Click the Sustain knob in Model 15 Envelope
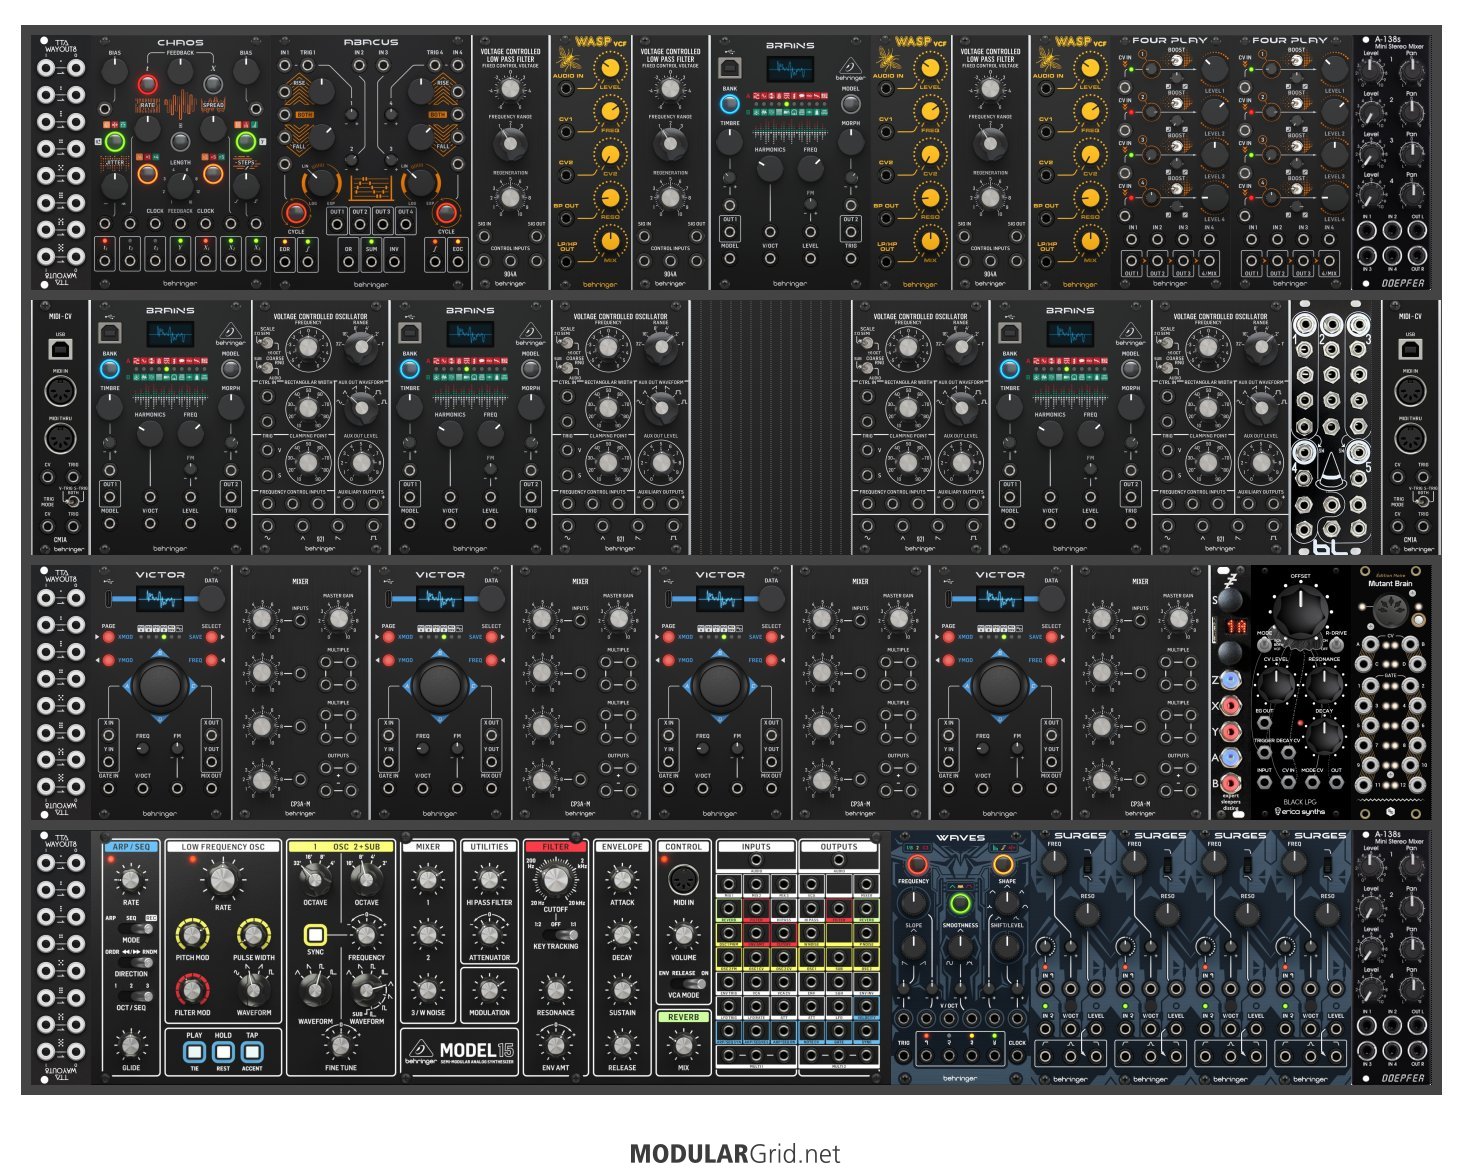 [622, 990]
